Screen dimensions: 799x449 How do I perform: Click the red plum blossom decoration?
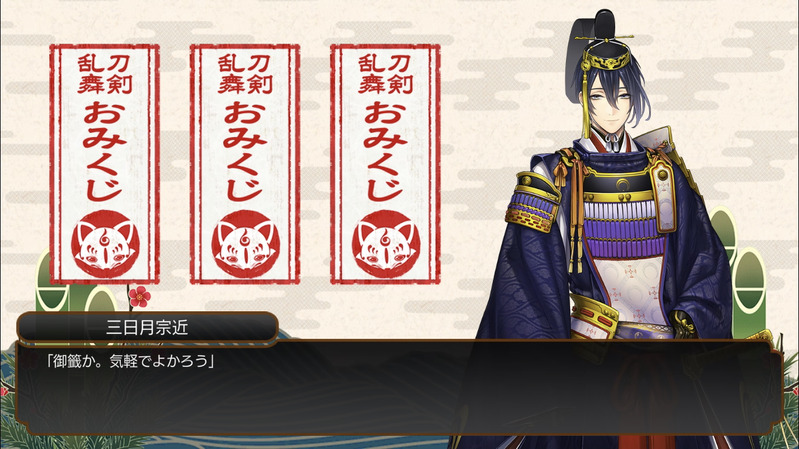point(139,297)
